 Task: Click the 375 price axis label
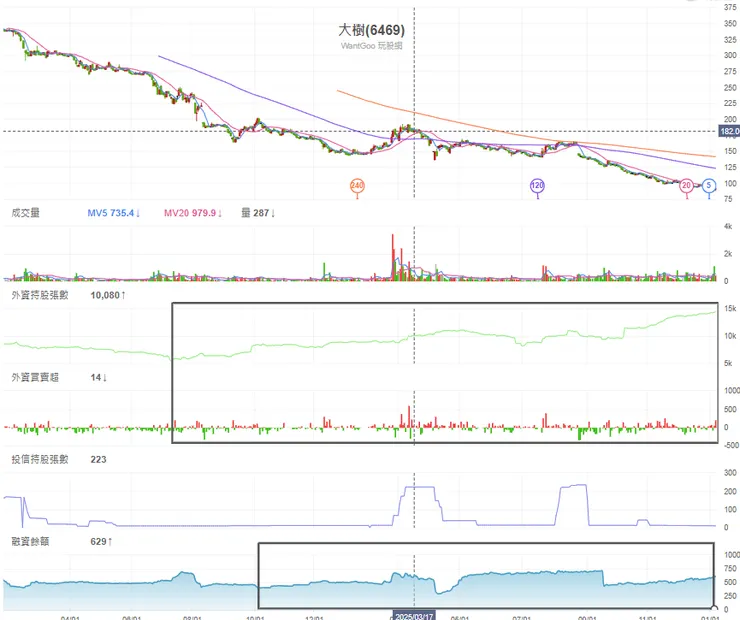(730, 7)
